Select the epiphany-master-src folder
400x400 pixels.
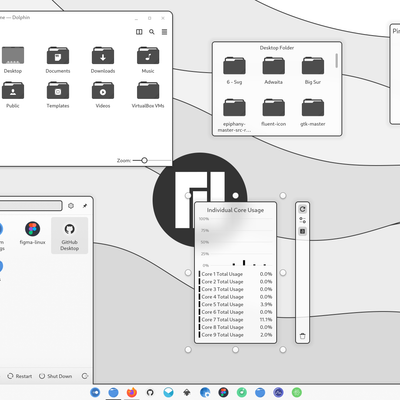[x=234, y=115]
